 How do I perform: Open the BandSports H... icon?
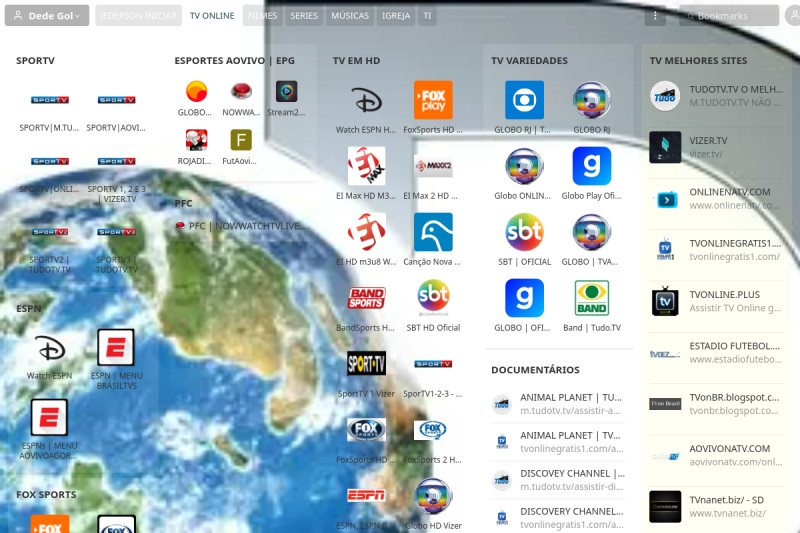366,298
